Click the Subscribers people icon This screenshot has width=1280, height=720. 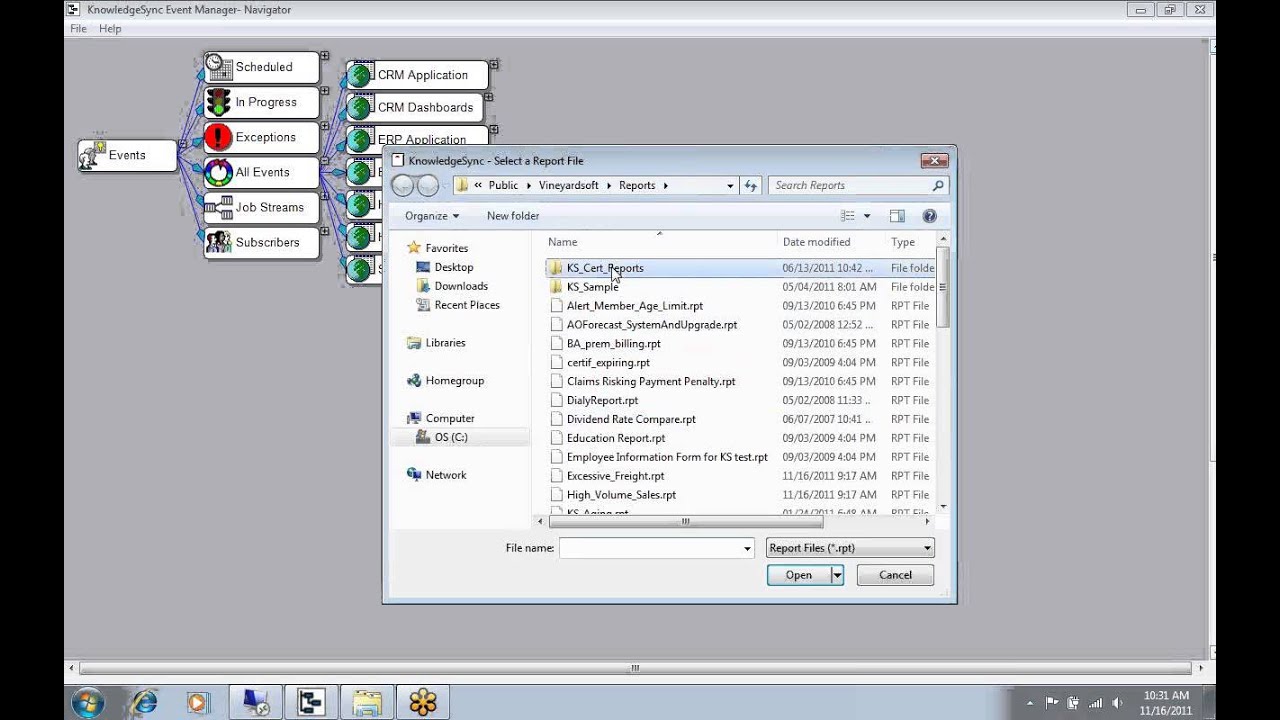[218, 242]
